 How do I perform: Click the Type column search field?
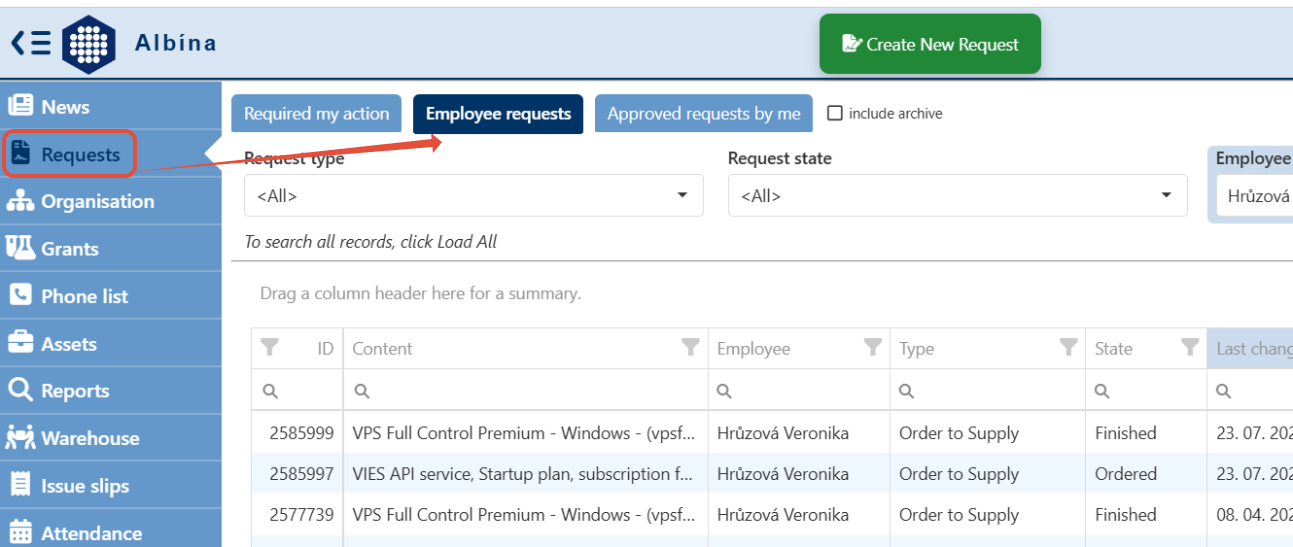pos(987,390)
